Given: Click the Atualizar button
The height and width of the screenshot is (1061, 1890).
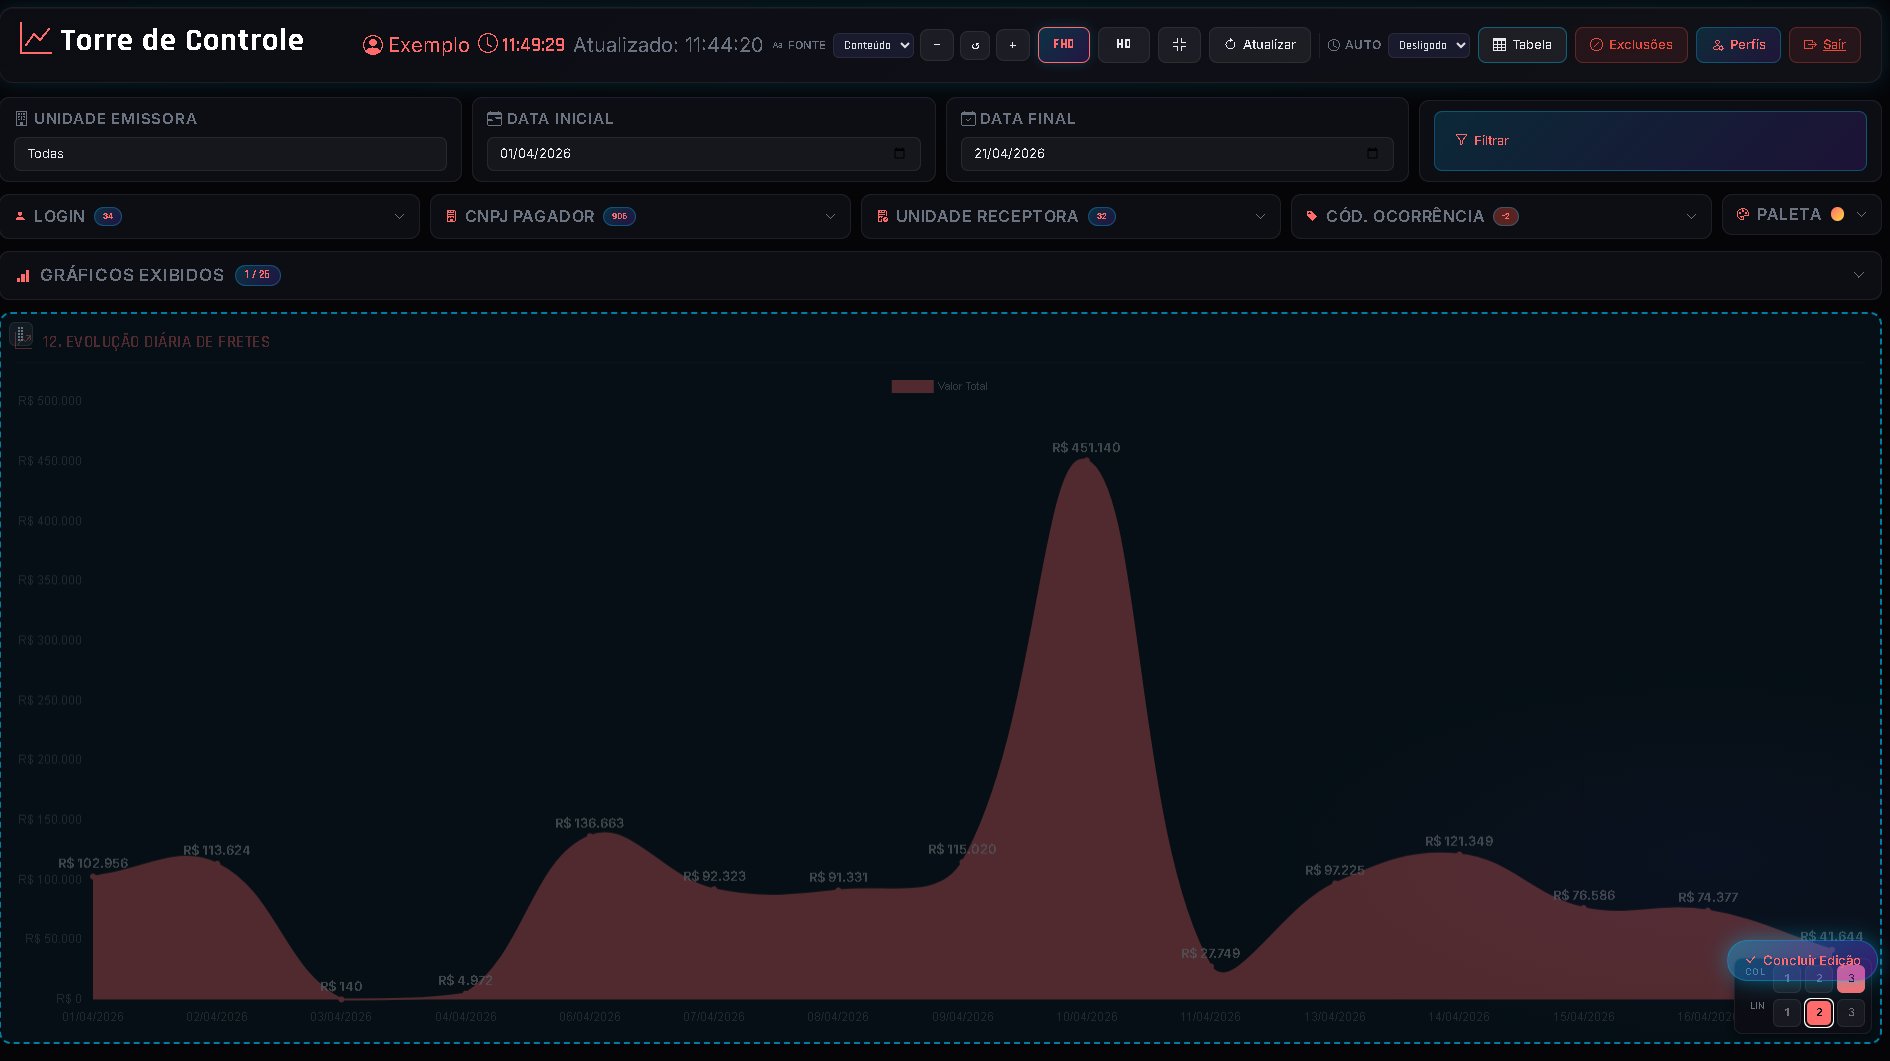Looking at the screenshot, I should click(x=1260, y=45).
